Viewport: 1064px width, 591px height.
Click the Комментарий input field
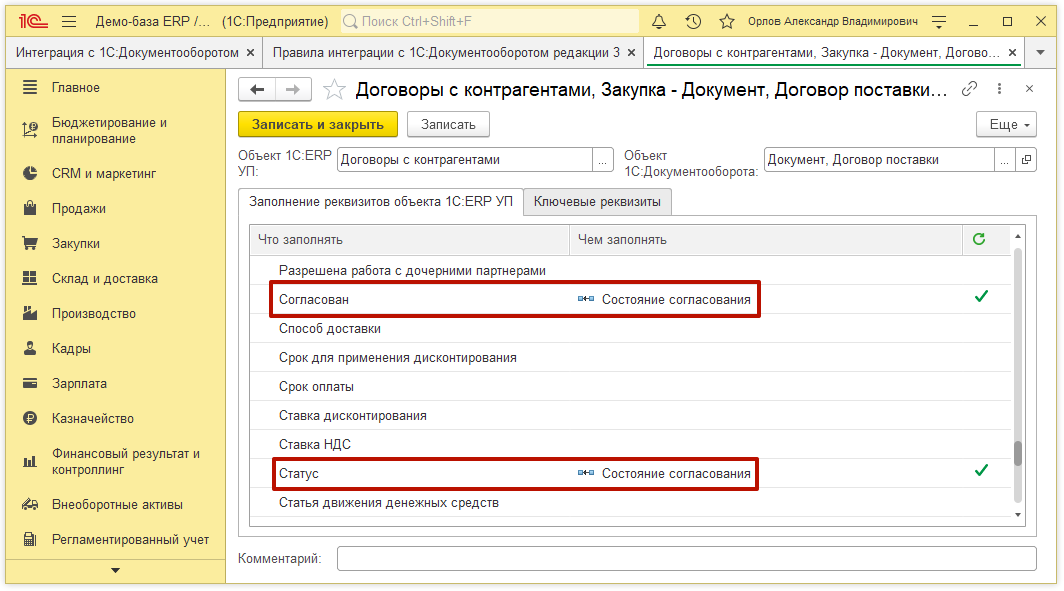point(687,558)
